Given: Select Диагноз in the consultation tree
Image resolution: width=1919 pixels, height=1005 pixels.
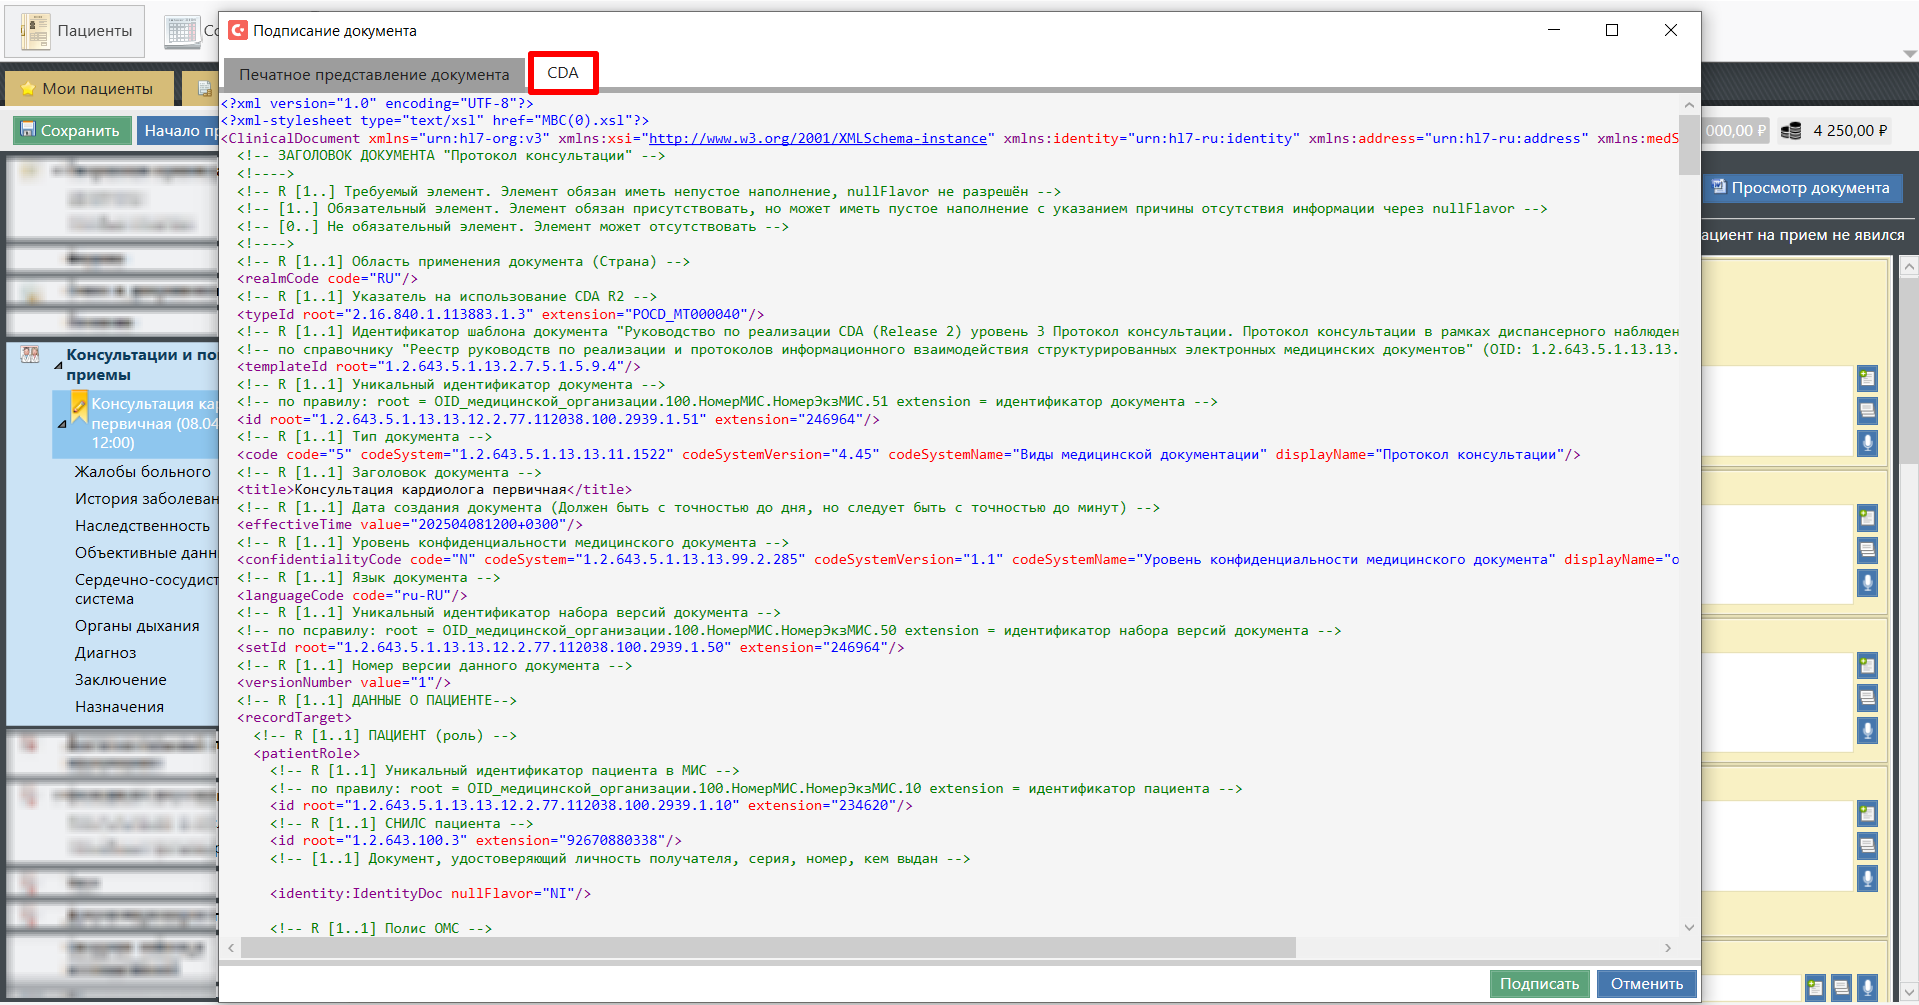Looking at the screenshot, I should tap(106, 653).
